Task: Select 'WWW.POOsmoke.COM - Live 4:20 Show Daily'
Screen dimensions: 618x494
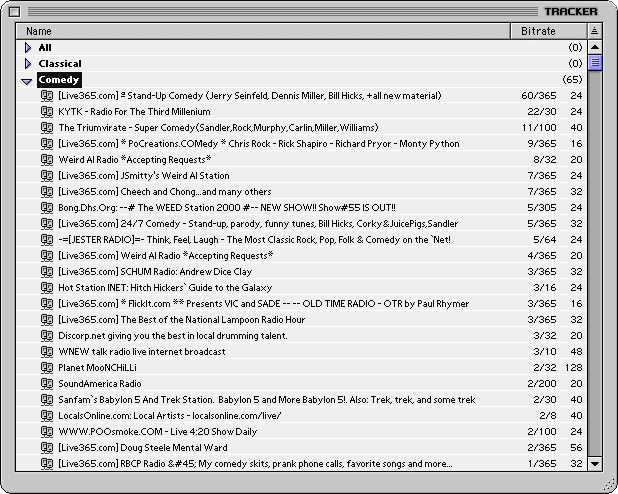Action: click(158, 432)
